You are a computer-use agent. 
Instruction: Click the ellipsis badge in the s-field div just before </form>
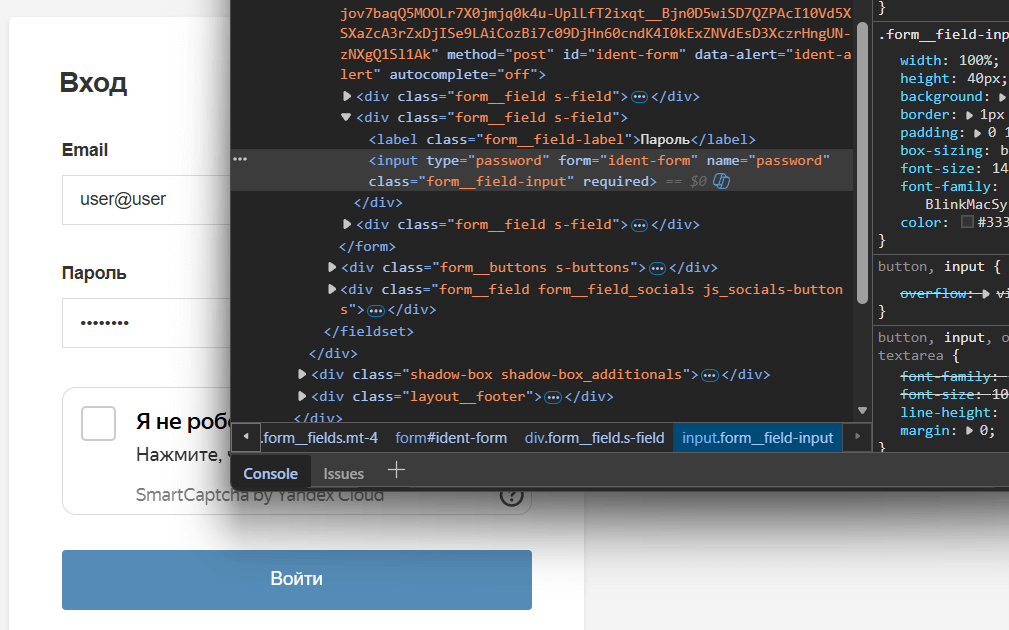click(639, 225)
